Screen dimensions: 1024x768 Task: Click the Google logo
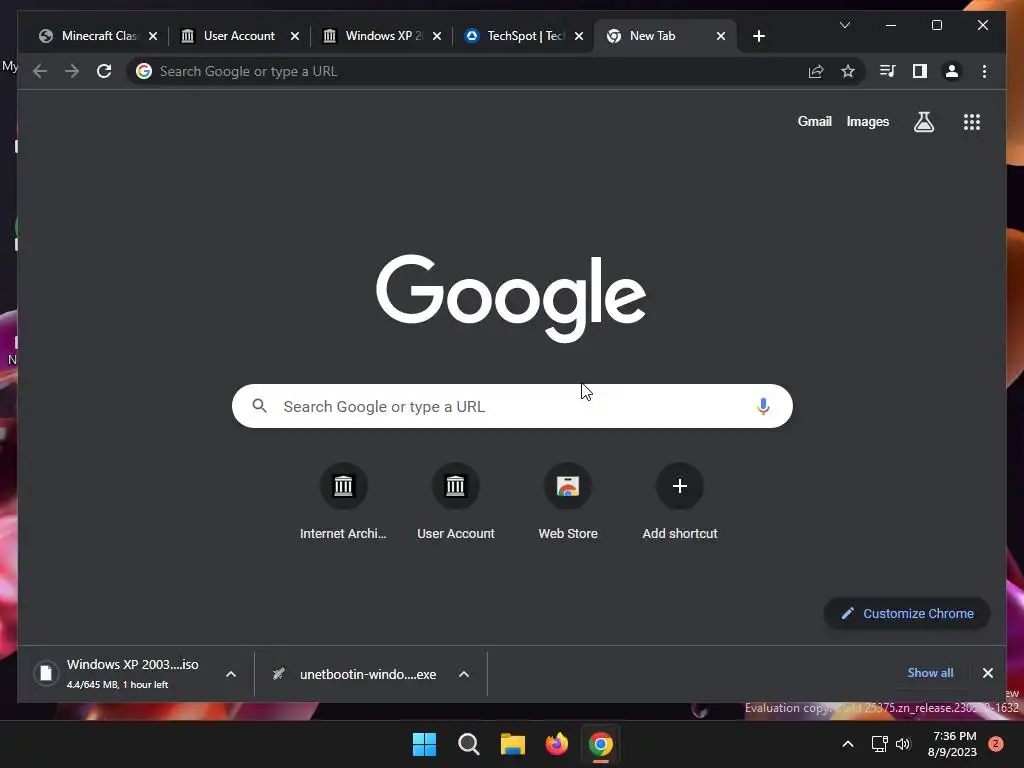coord(511,297)
